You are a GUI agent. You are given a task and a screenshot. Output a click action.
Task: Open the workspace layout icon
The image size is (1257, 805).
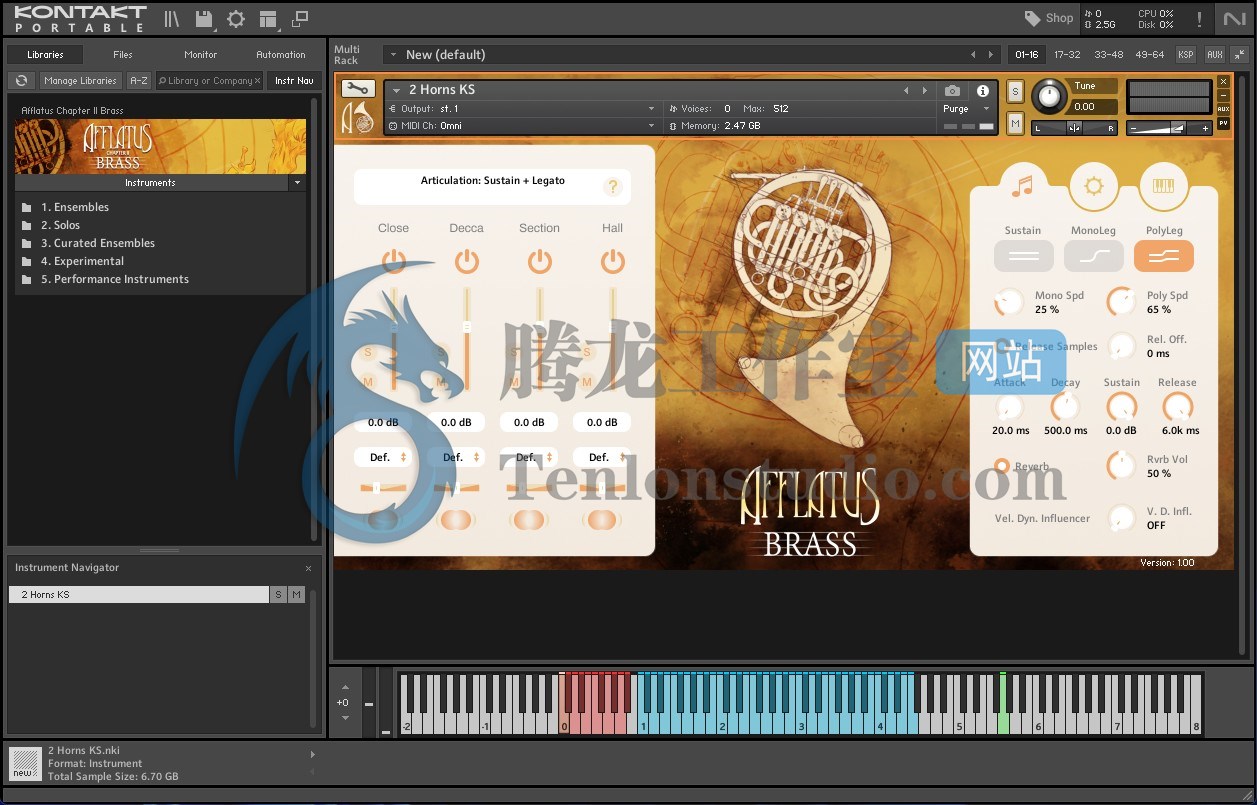[268, 18]
